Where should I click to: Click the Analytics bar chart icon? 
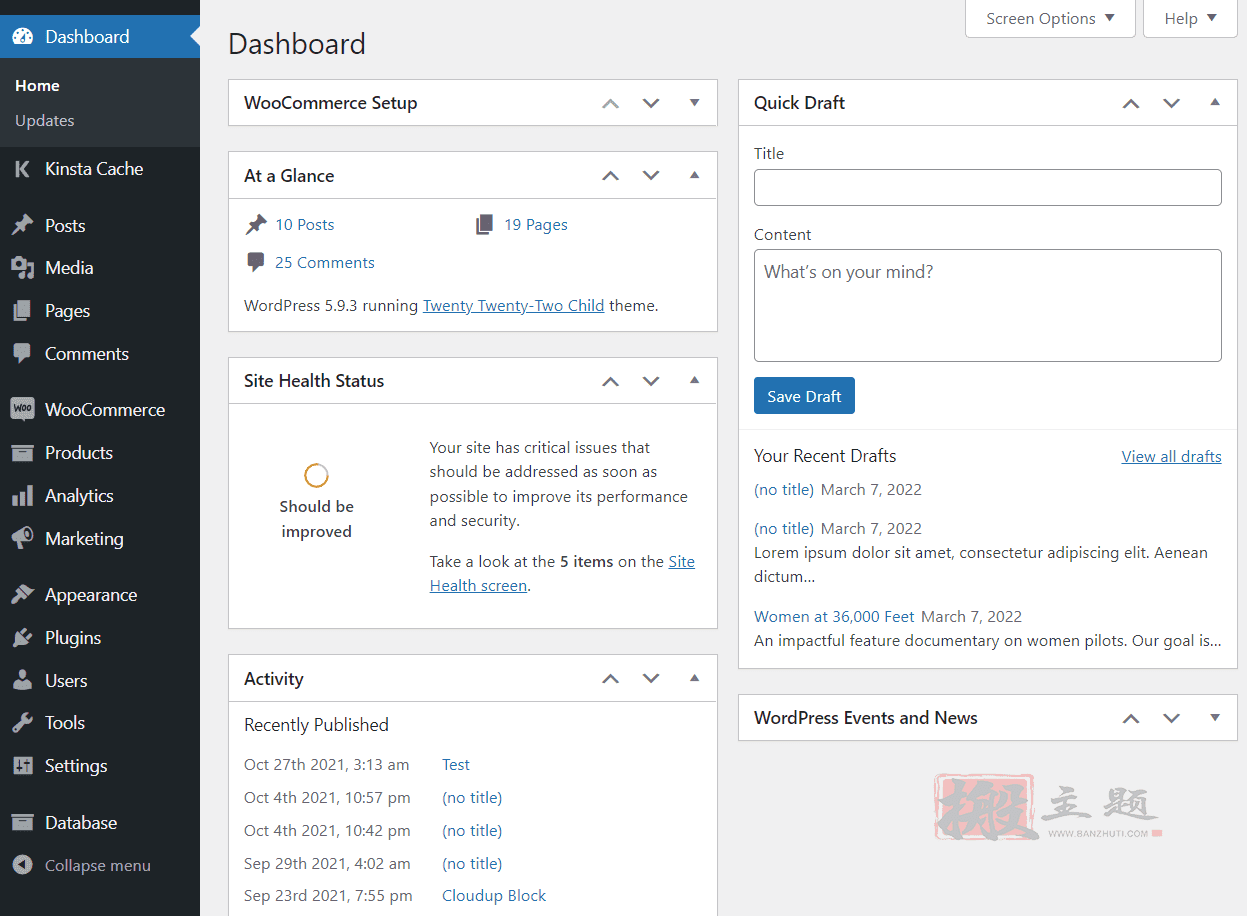(22, 496)
